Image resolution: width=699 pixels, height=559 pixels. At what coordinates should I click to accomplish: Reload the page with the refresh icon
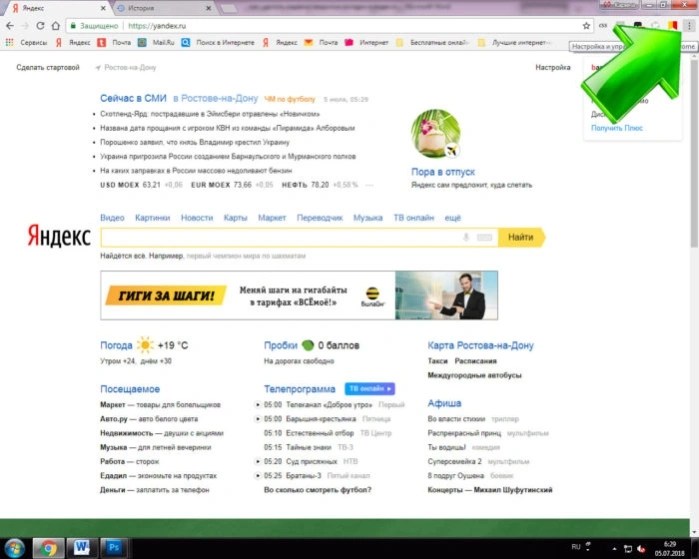pyautogui.click(x=40, y=26)
